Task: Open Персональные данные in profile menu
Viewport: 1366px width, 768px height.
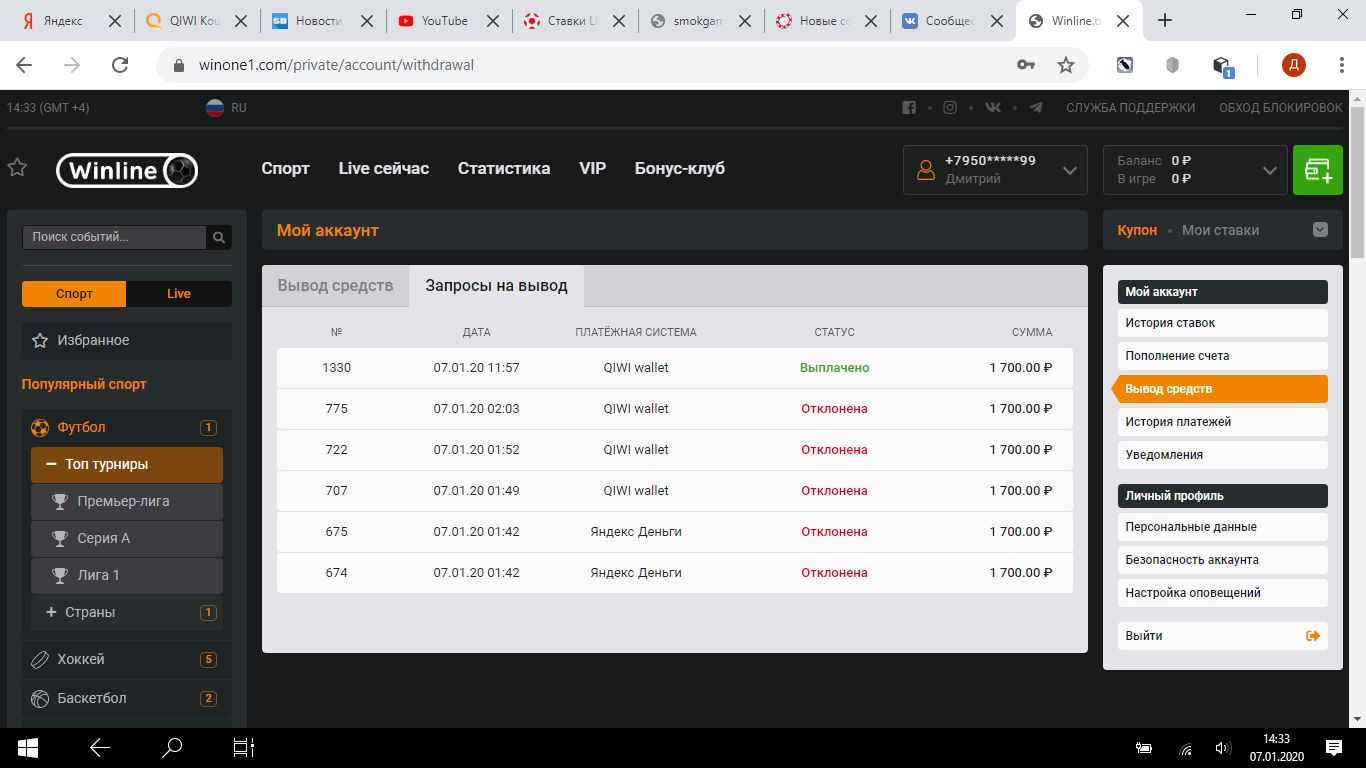Action: pyautogui.click(x=1222, y=527)
